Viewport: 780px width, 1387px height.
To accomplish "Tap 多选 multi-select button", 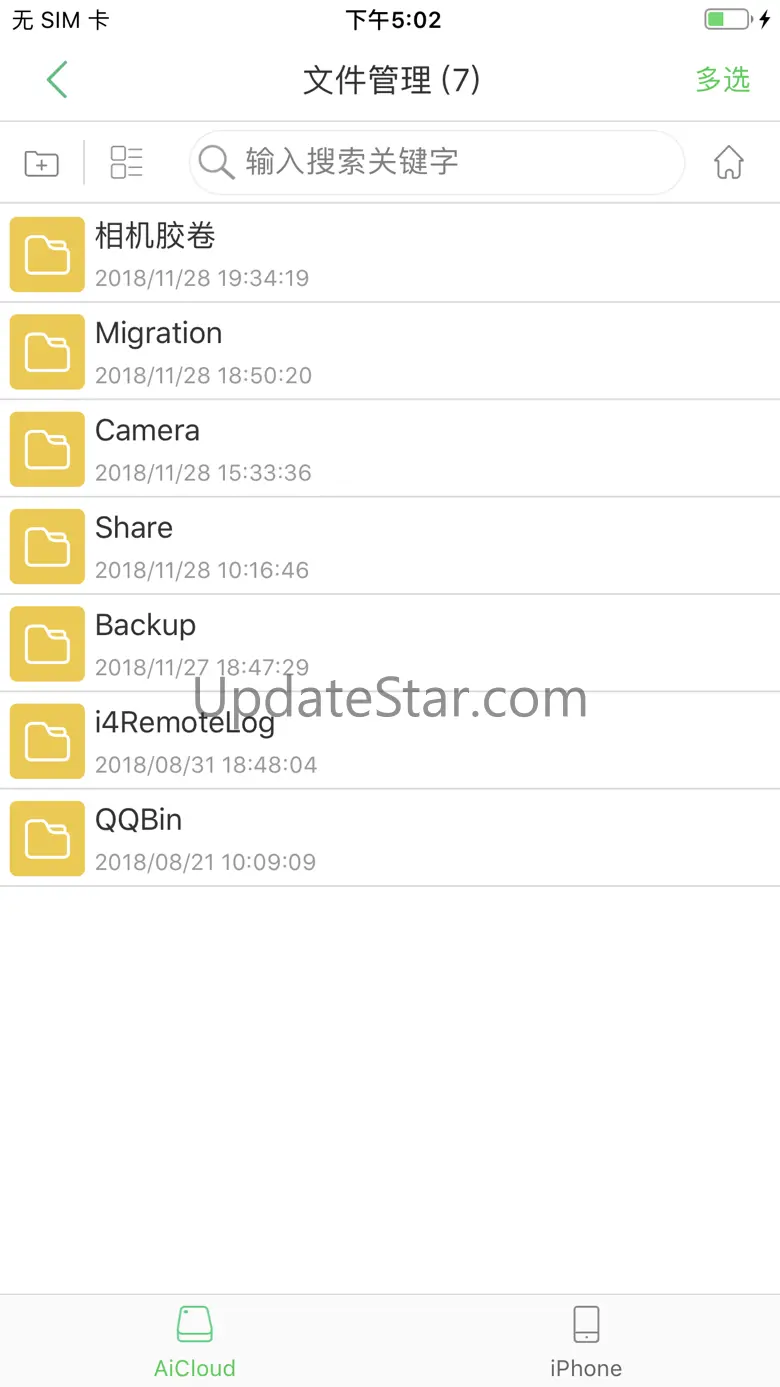I will coord(723,80).
